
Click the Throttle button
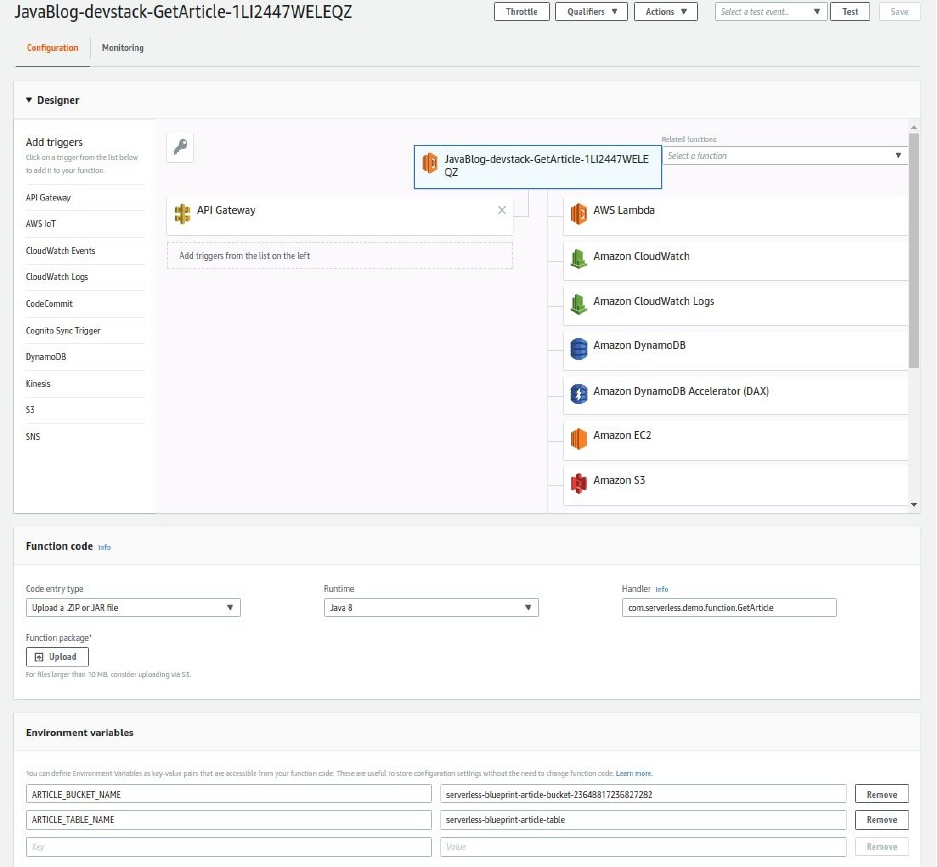coord(522,11)
